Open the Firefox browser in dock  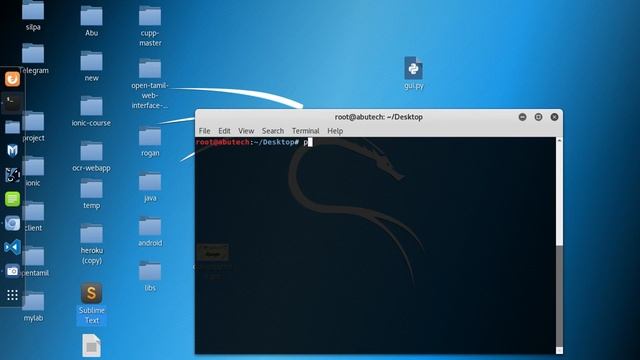(12, 79)
